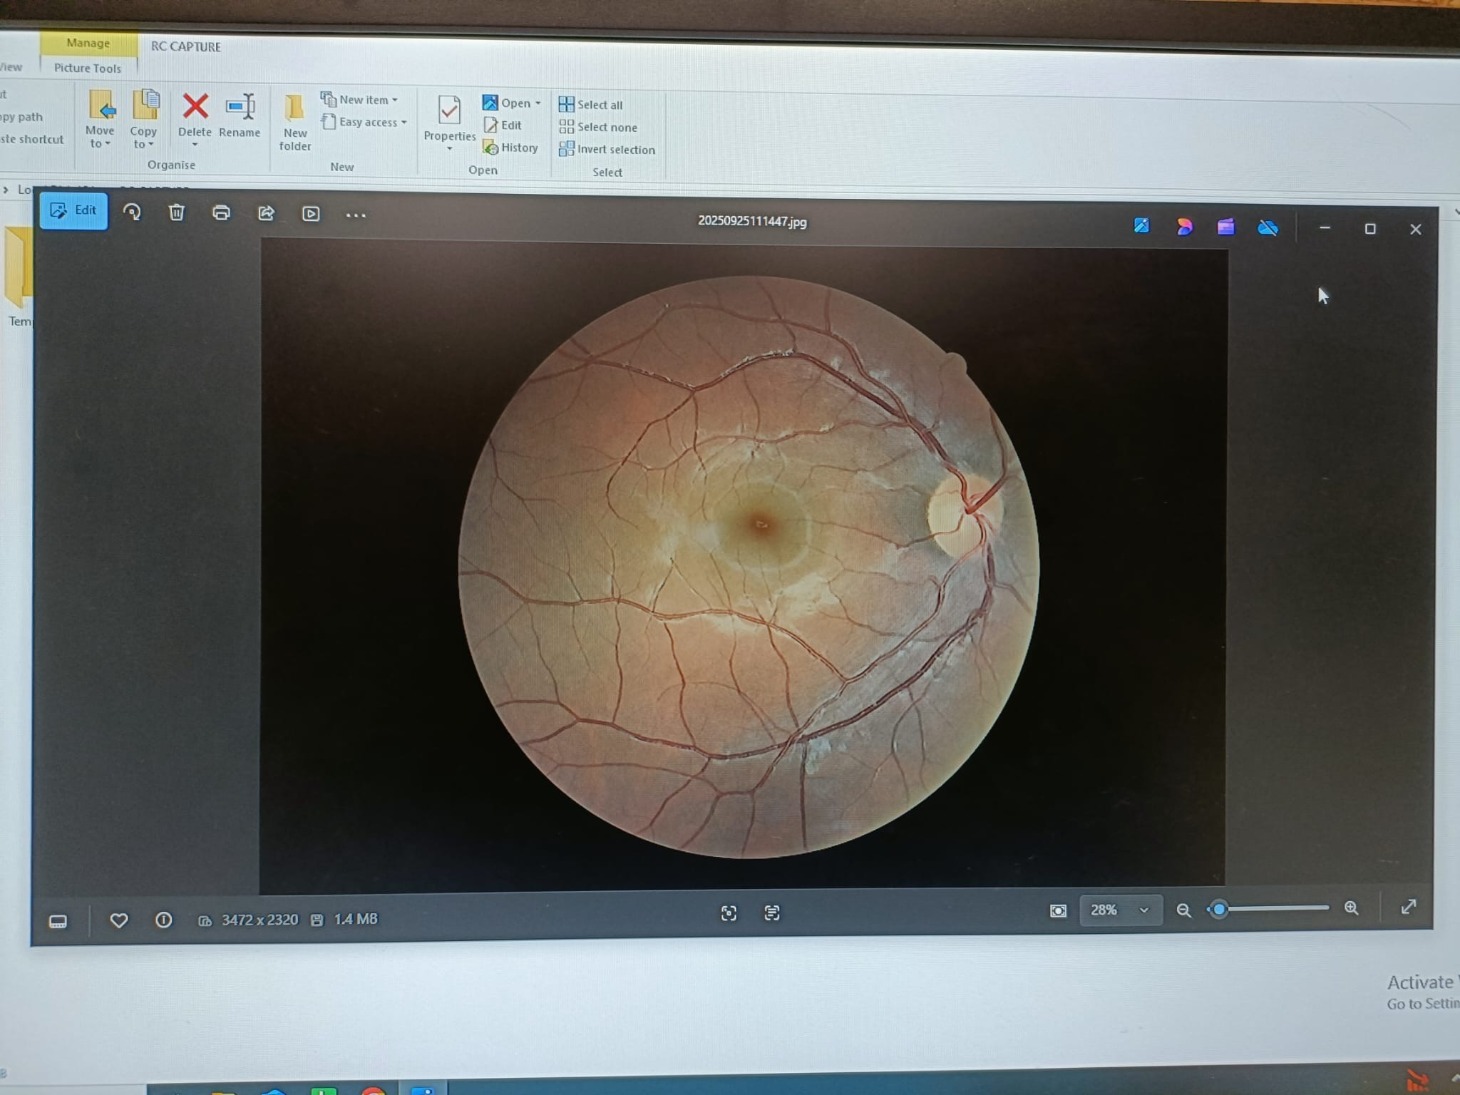
Task: Enter full screen with expand arrow icon
Action: (1408, 907)
